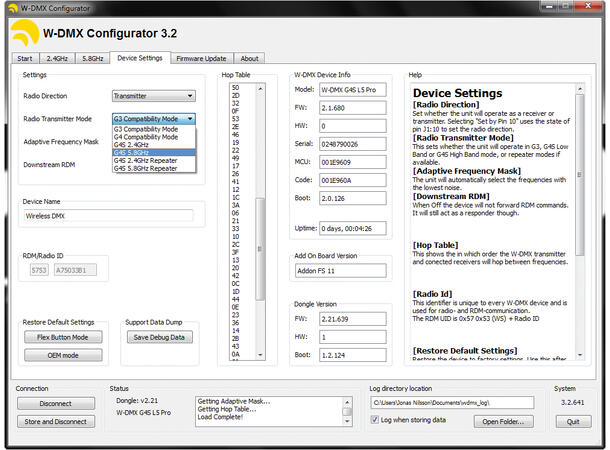Click the device FW field 2.1.680
Screen dimensions: 610x450
pyautogui.click(x=353, y=108)
